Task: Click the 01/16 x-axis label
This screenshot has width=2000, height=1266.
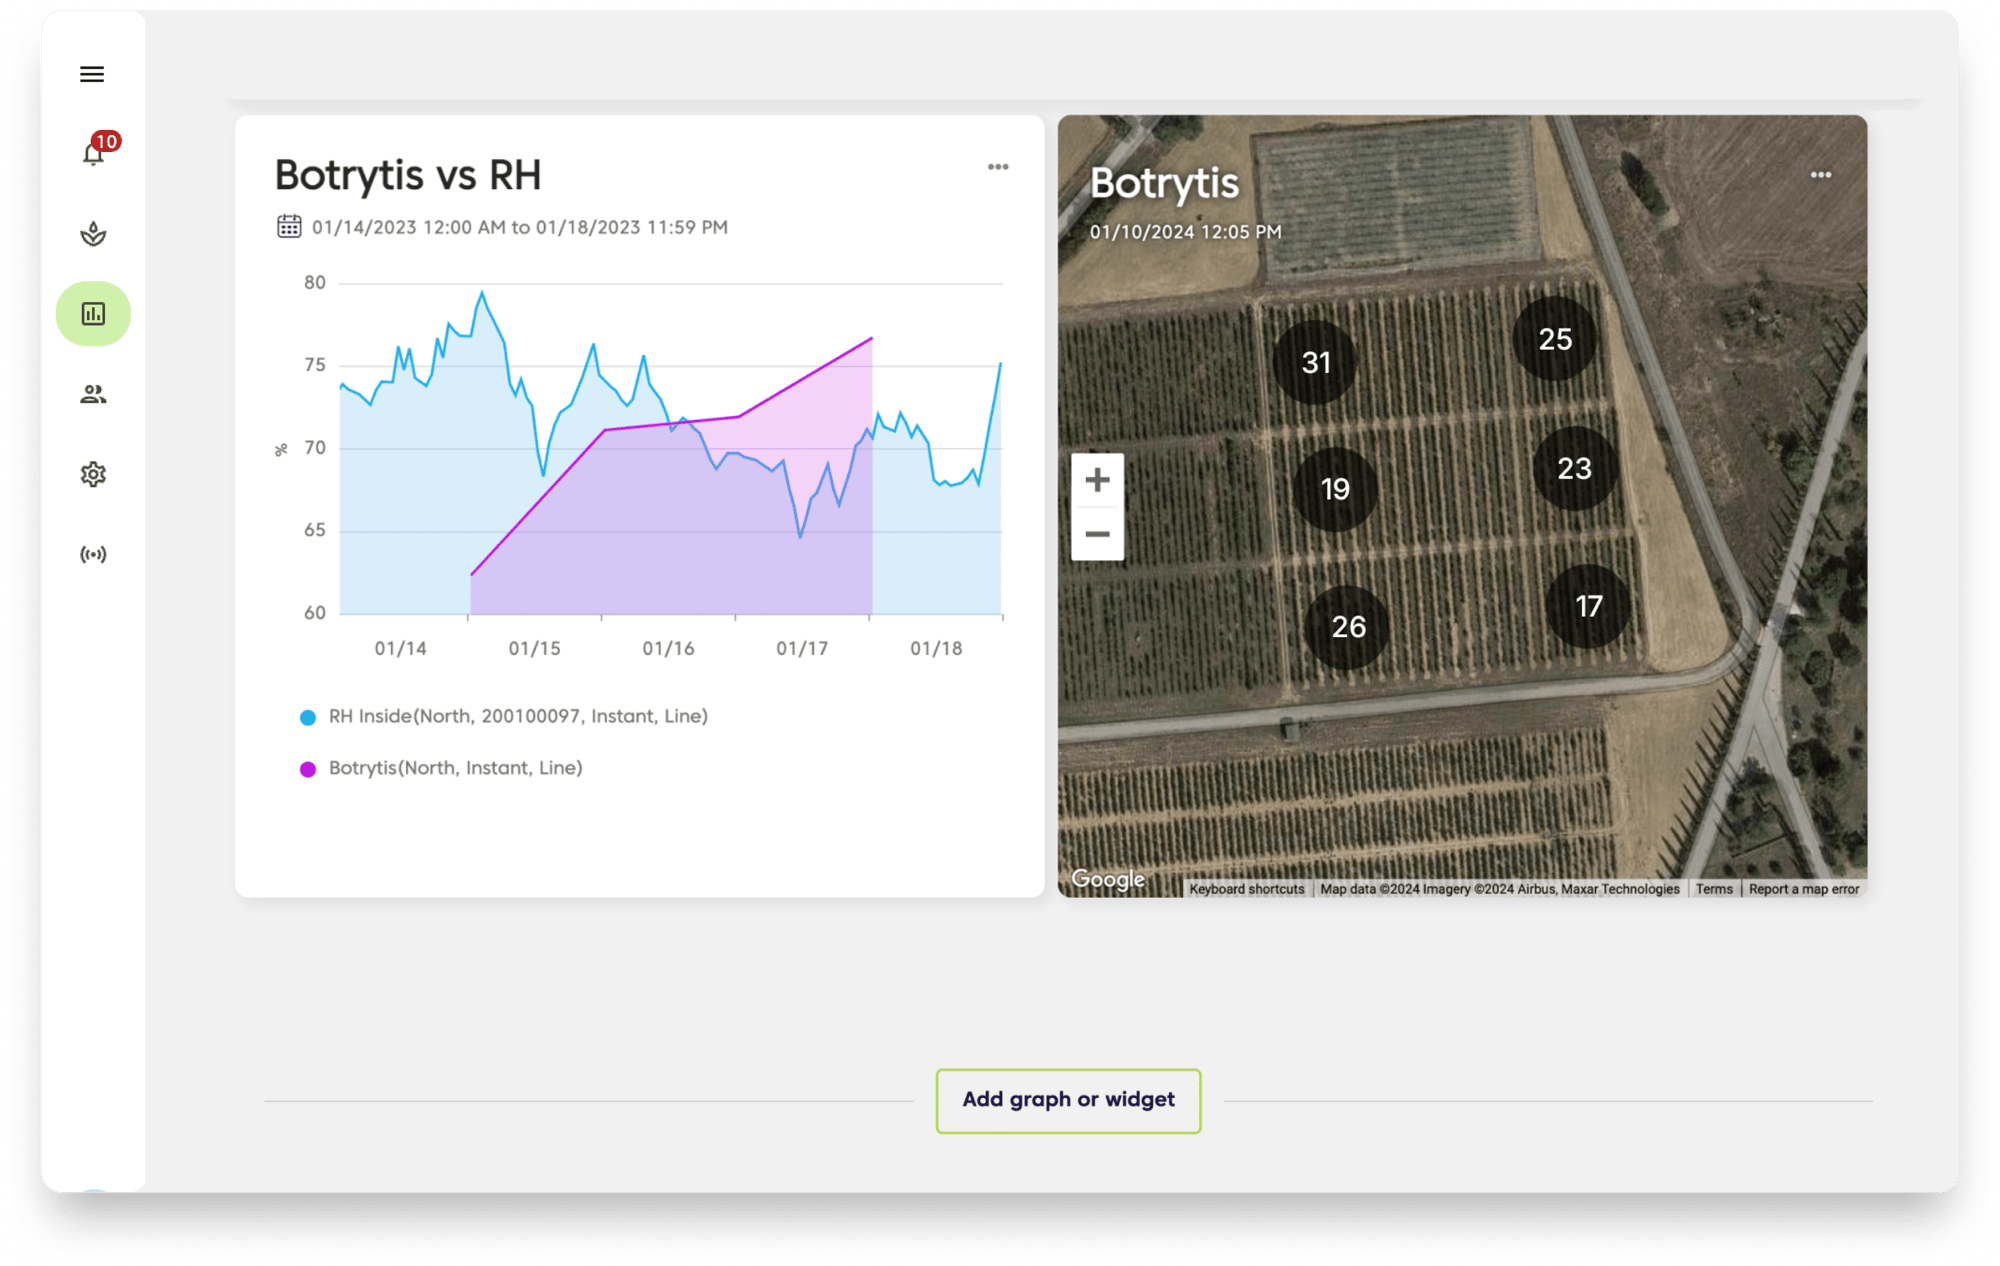Action: tap(668, 648)
